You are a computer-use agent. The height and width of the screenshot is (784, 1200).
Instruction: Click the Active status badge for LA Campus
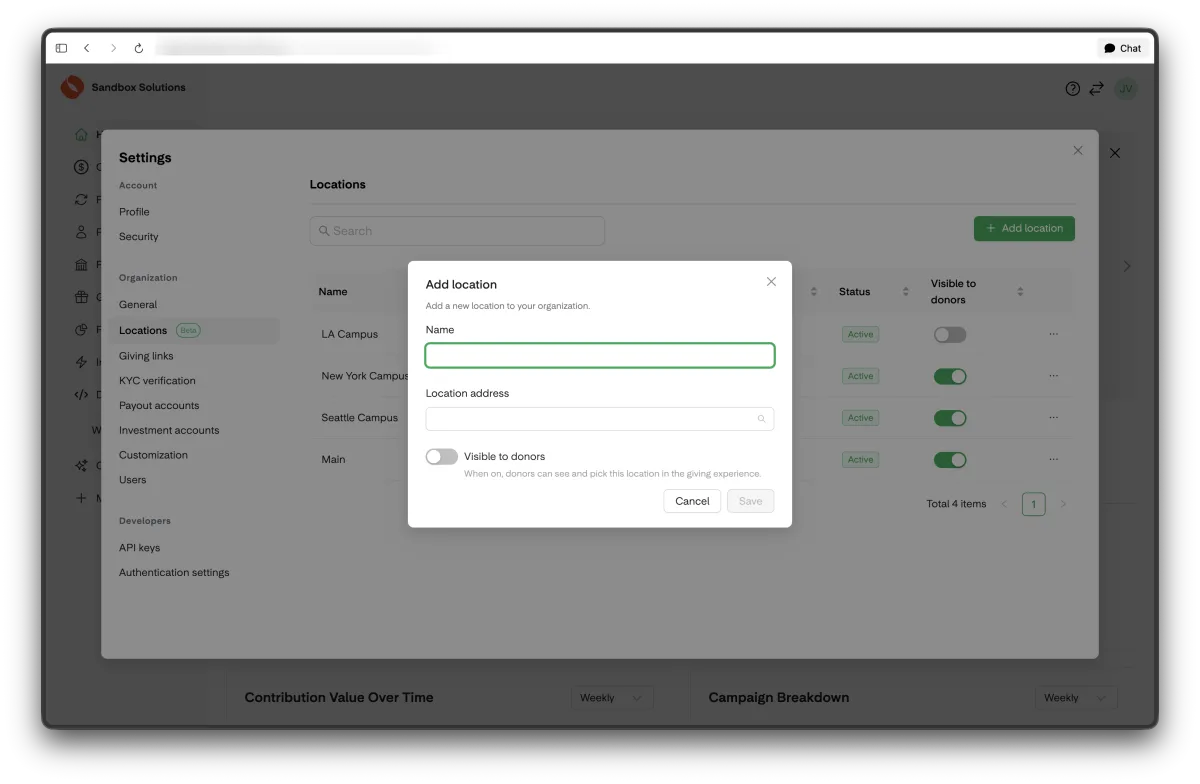pos(860,335)
